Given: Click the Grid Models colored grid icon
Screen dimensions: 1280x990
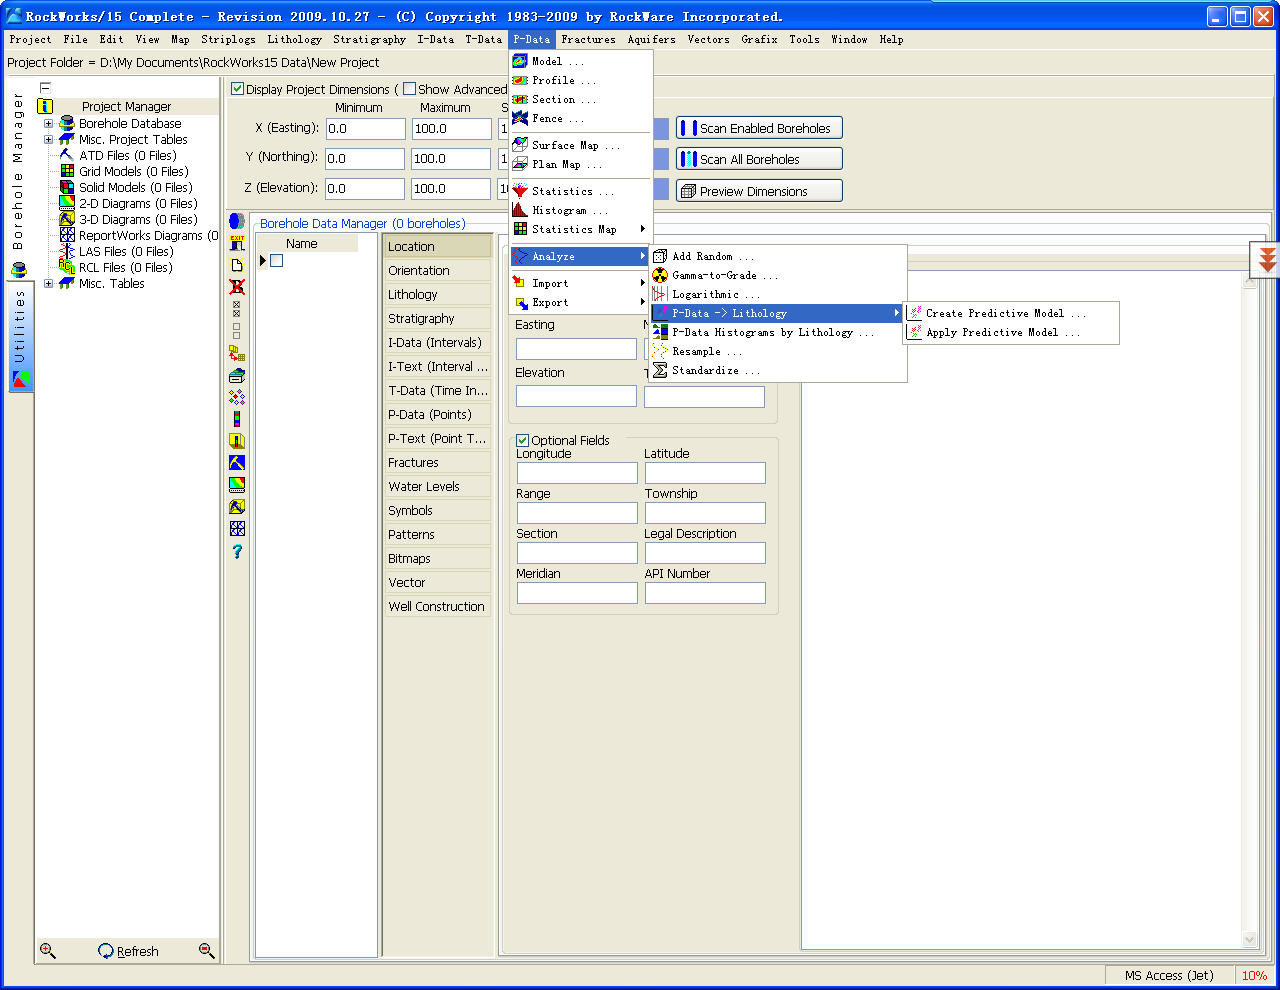Looking at the screenshot, I should [67, 171].
